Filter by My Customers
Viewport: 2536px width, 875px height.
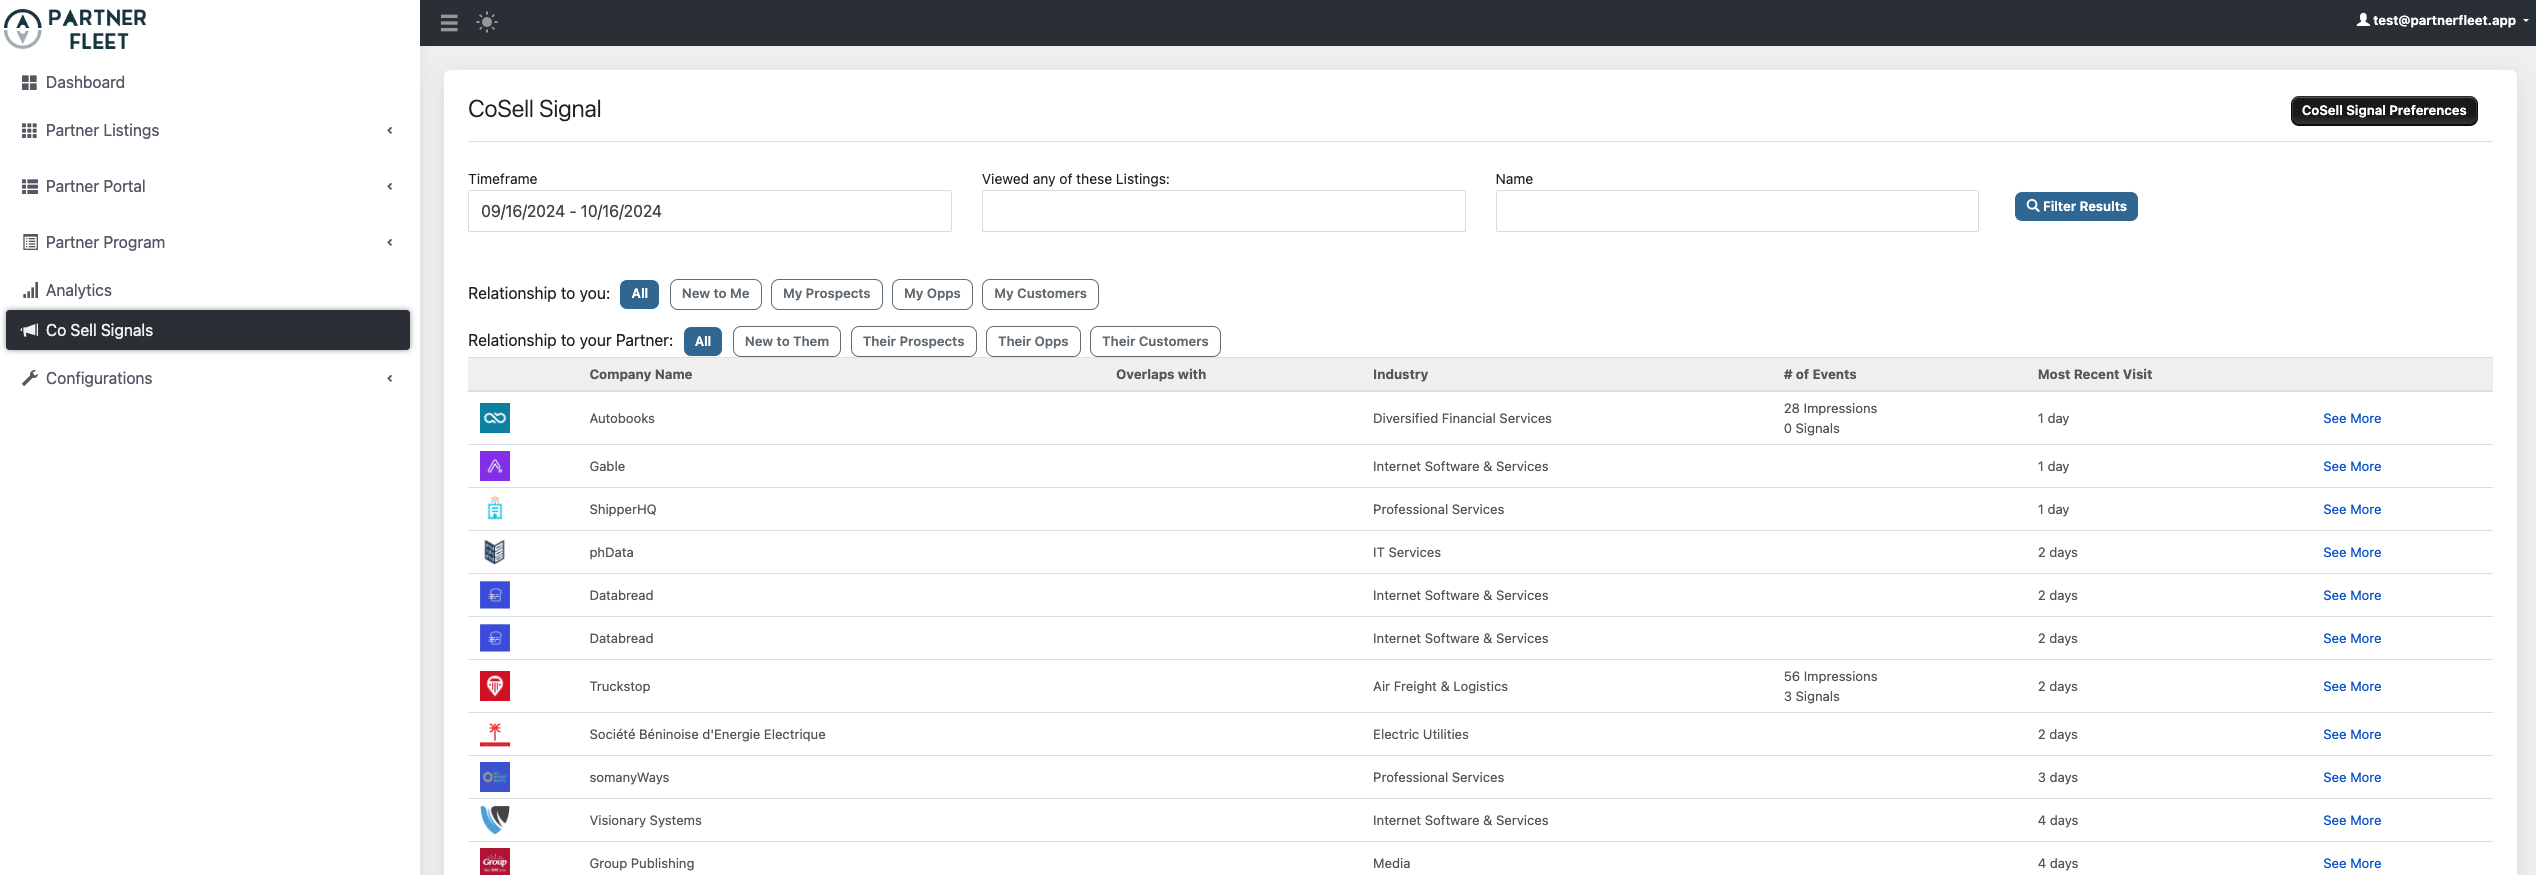1040,294
